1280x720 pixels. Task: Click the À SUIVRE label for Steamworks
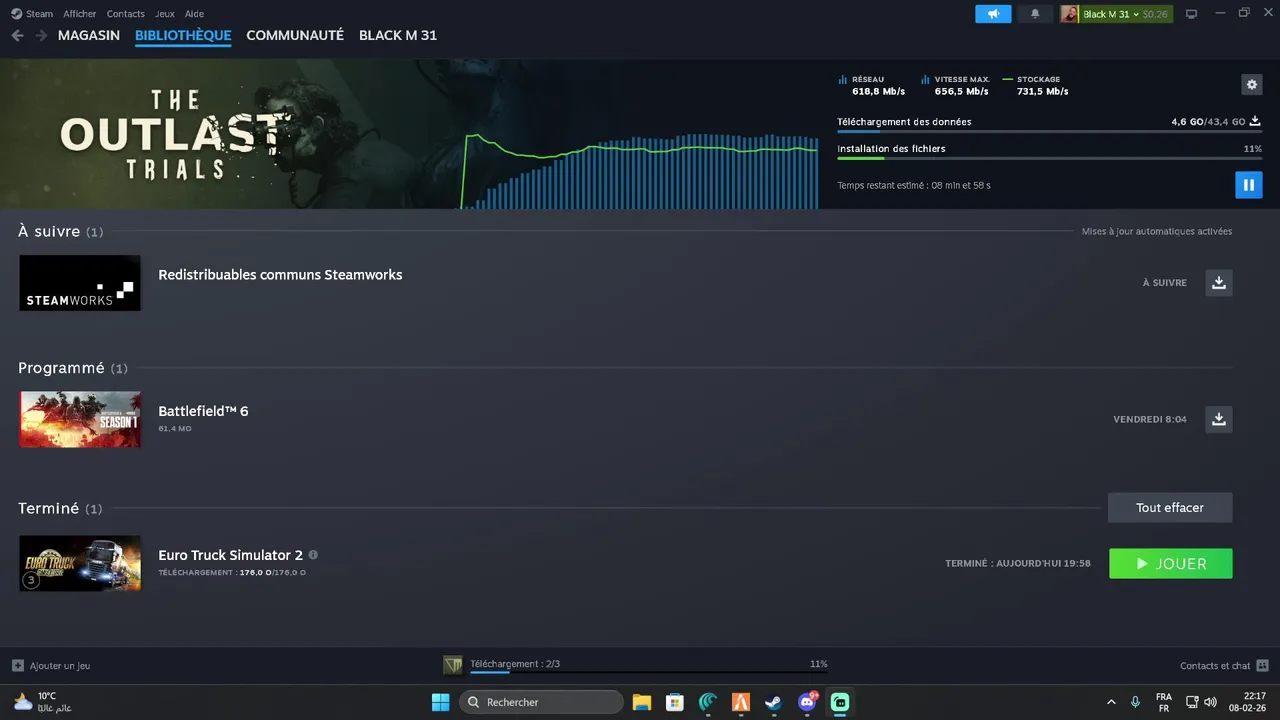(x=1165, y=283)
